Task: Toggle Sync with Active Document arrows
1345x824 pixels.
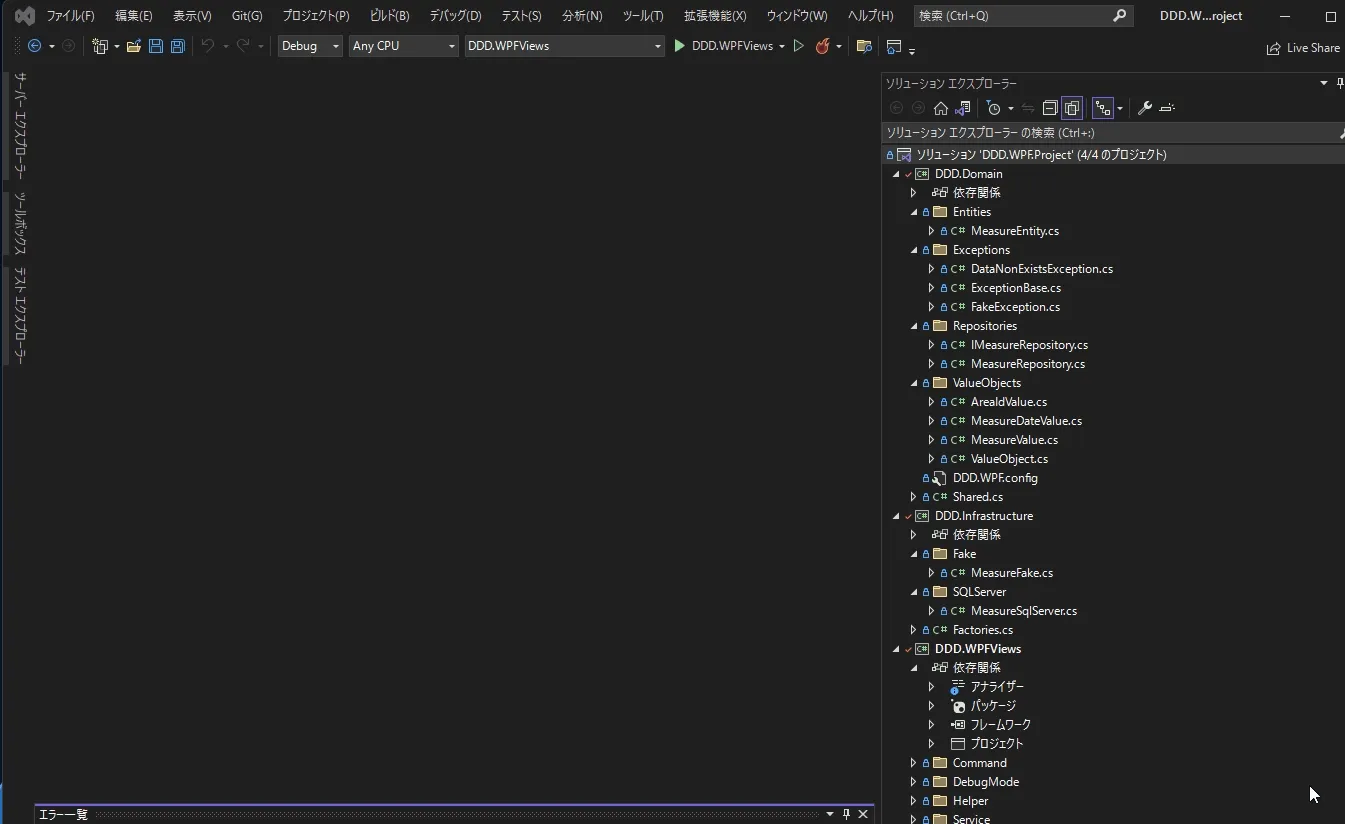Action: [1028, 108]
